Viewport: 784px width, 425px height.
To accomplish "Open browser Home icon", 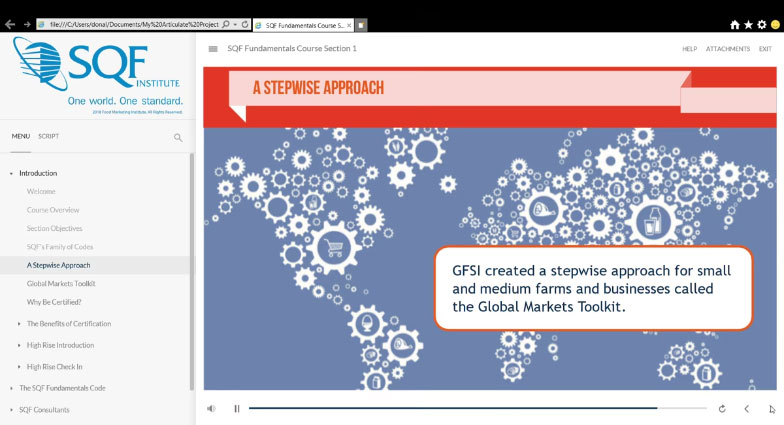I will [x=734, y=24].
